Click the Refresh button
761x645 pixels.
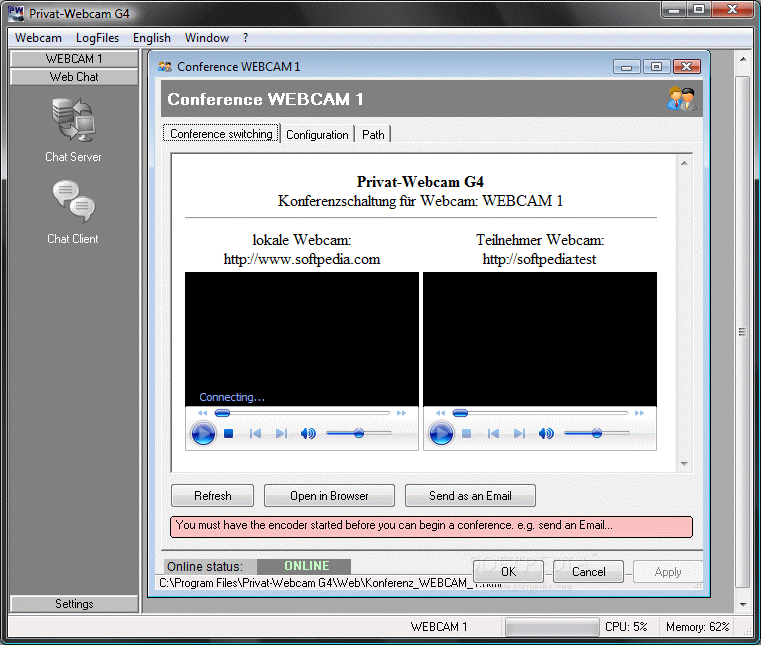pyautogui.click(x=213, y=496)
